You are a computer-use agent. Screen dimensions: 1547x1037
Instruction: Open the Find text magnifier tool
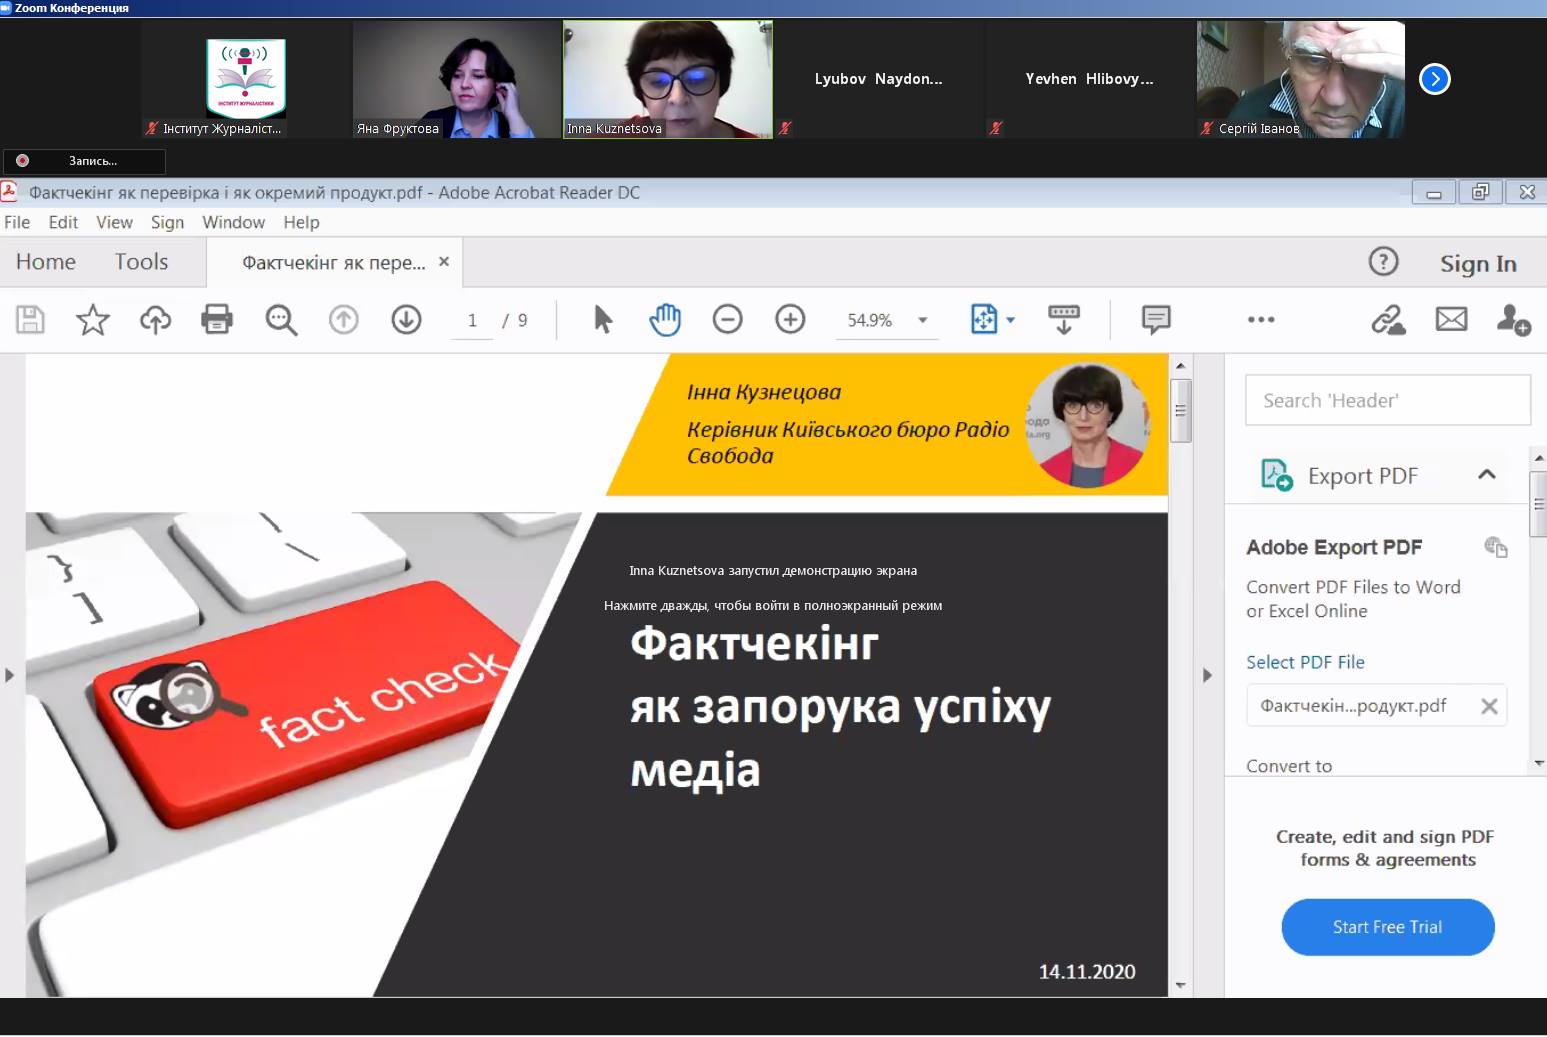(281, 320)
